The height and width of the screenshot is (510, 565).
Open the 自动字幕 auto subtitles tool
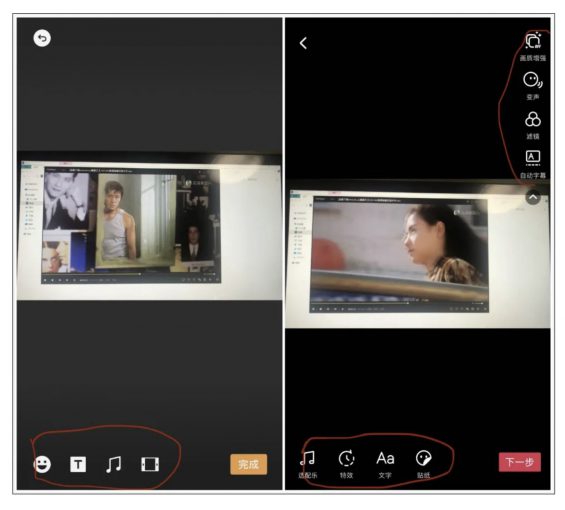tap(533, 164)
